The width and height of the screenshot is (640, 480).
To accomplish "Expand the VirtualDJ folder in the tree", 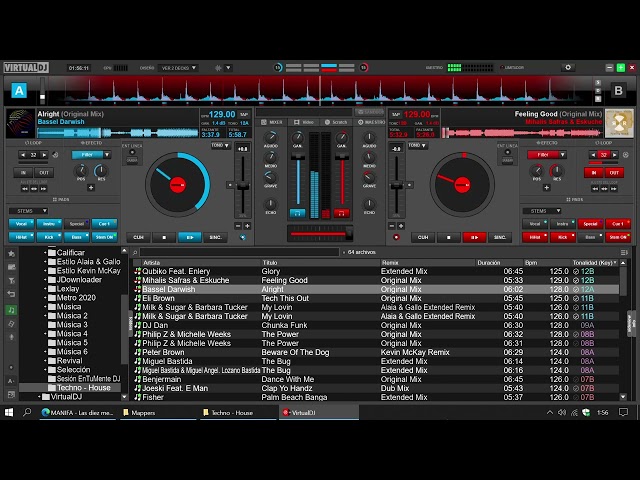I will 40,397.
